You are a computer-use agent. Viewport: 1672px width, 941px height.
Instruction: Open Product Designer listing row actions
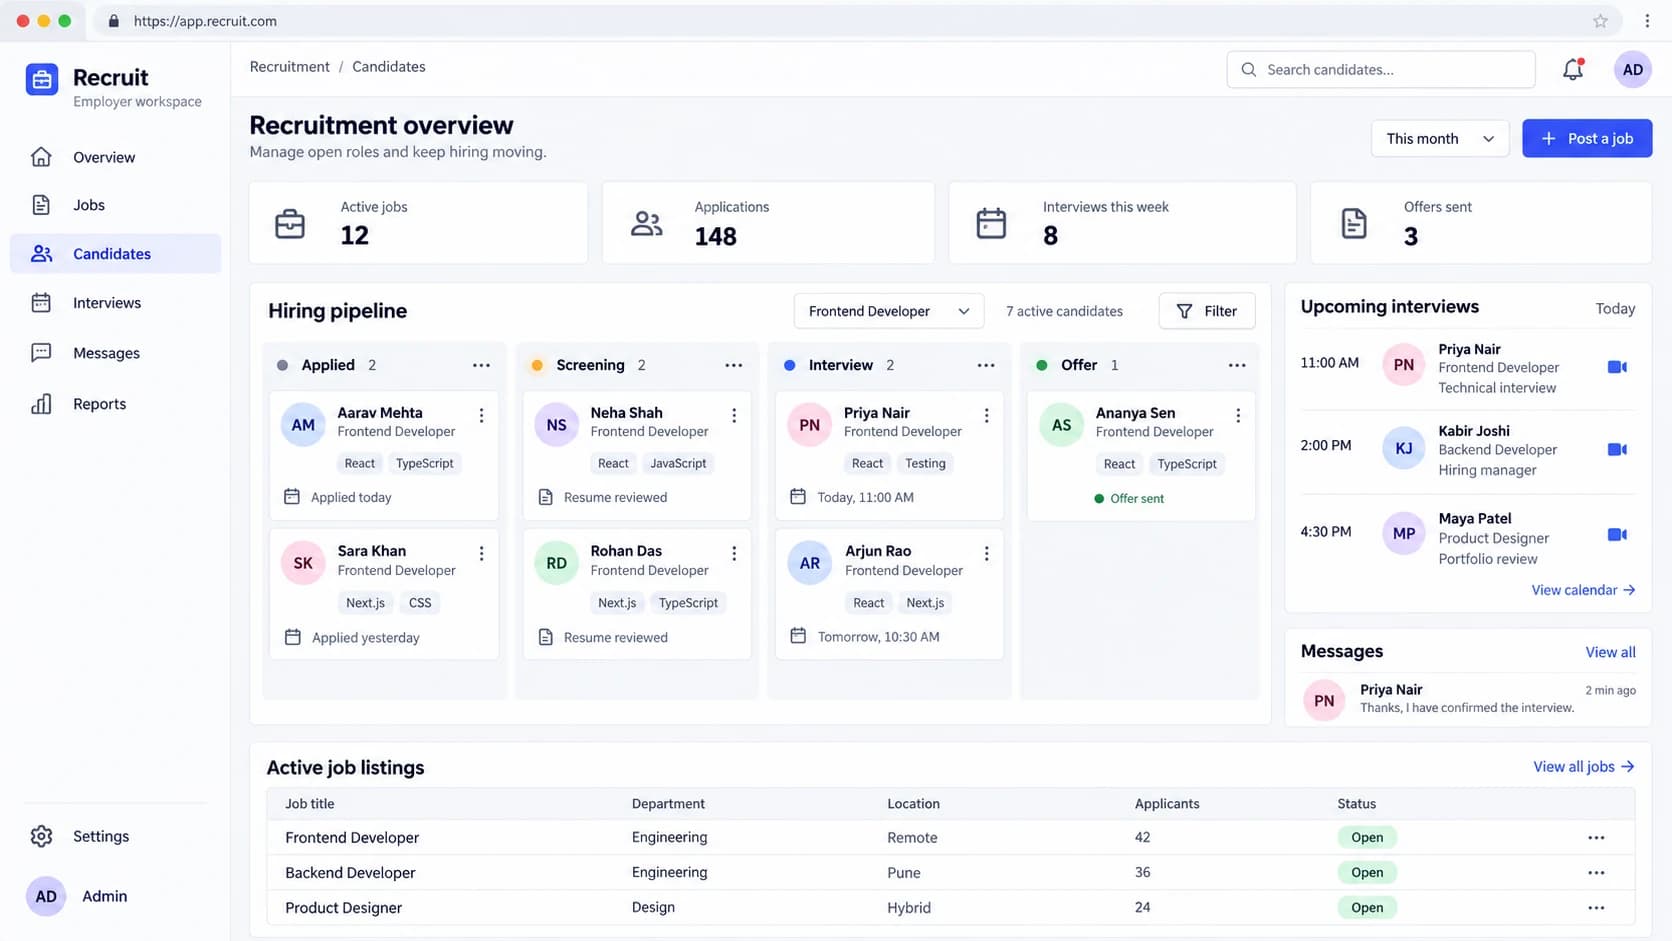(x=1596, y=907)
